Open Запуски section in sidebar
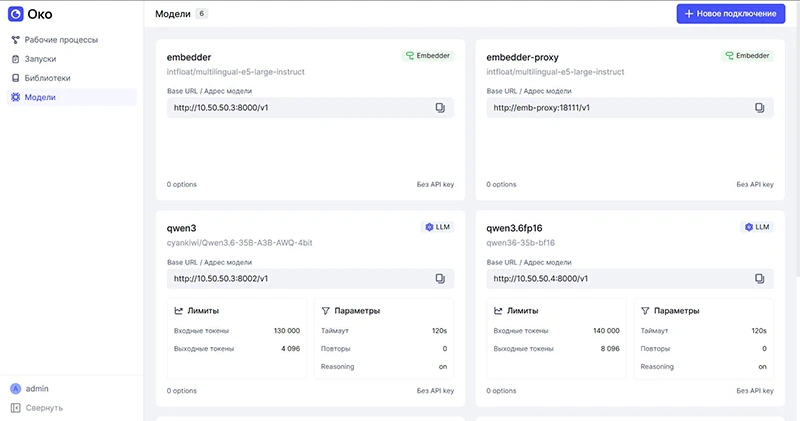The width and height of the screenshot is (800, 421). click(71, 59)
